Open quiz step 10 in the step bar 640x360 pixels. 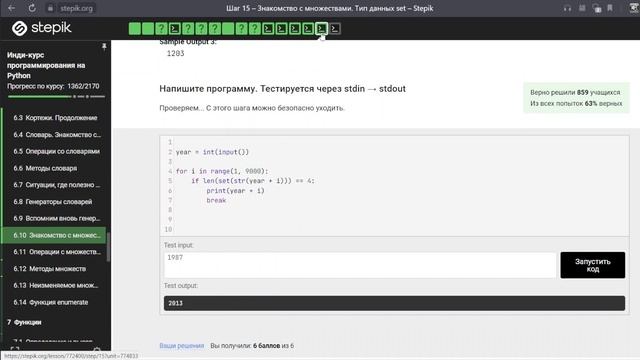(x=255, y=29)
